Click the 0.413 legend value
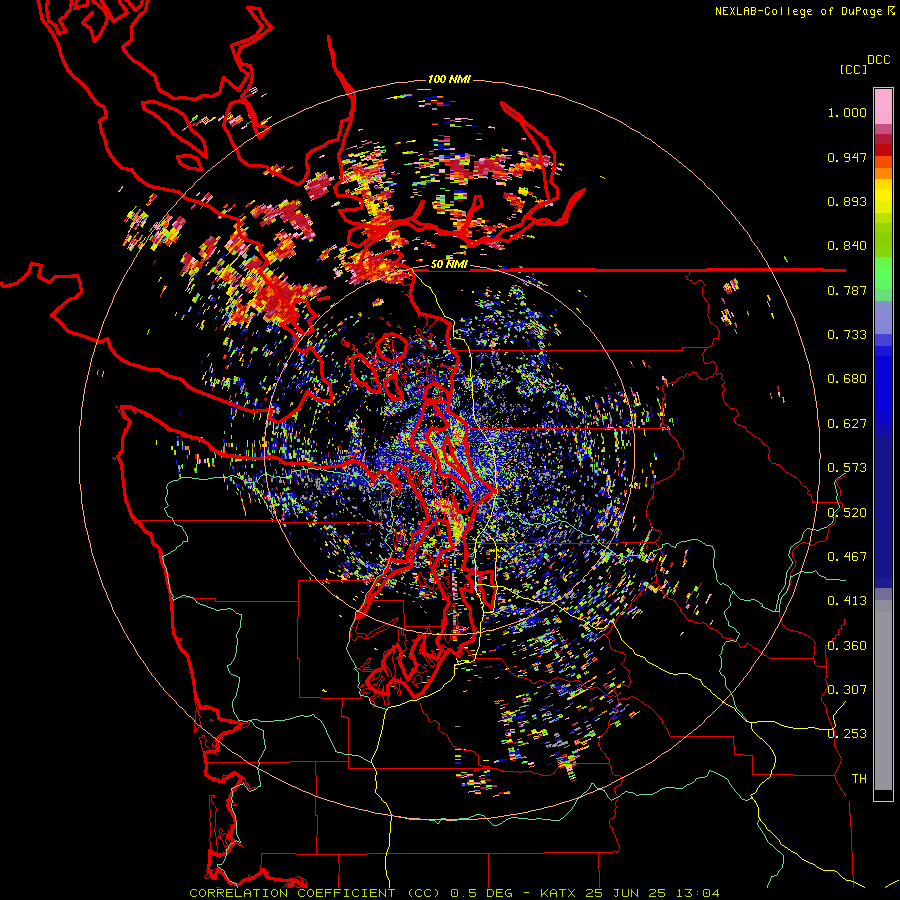This screenshot has height=900, width=900. coord(847,601)
